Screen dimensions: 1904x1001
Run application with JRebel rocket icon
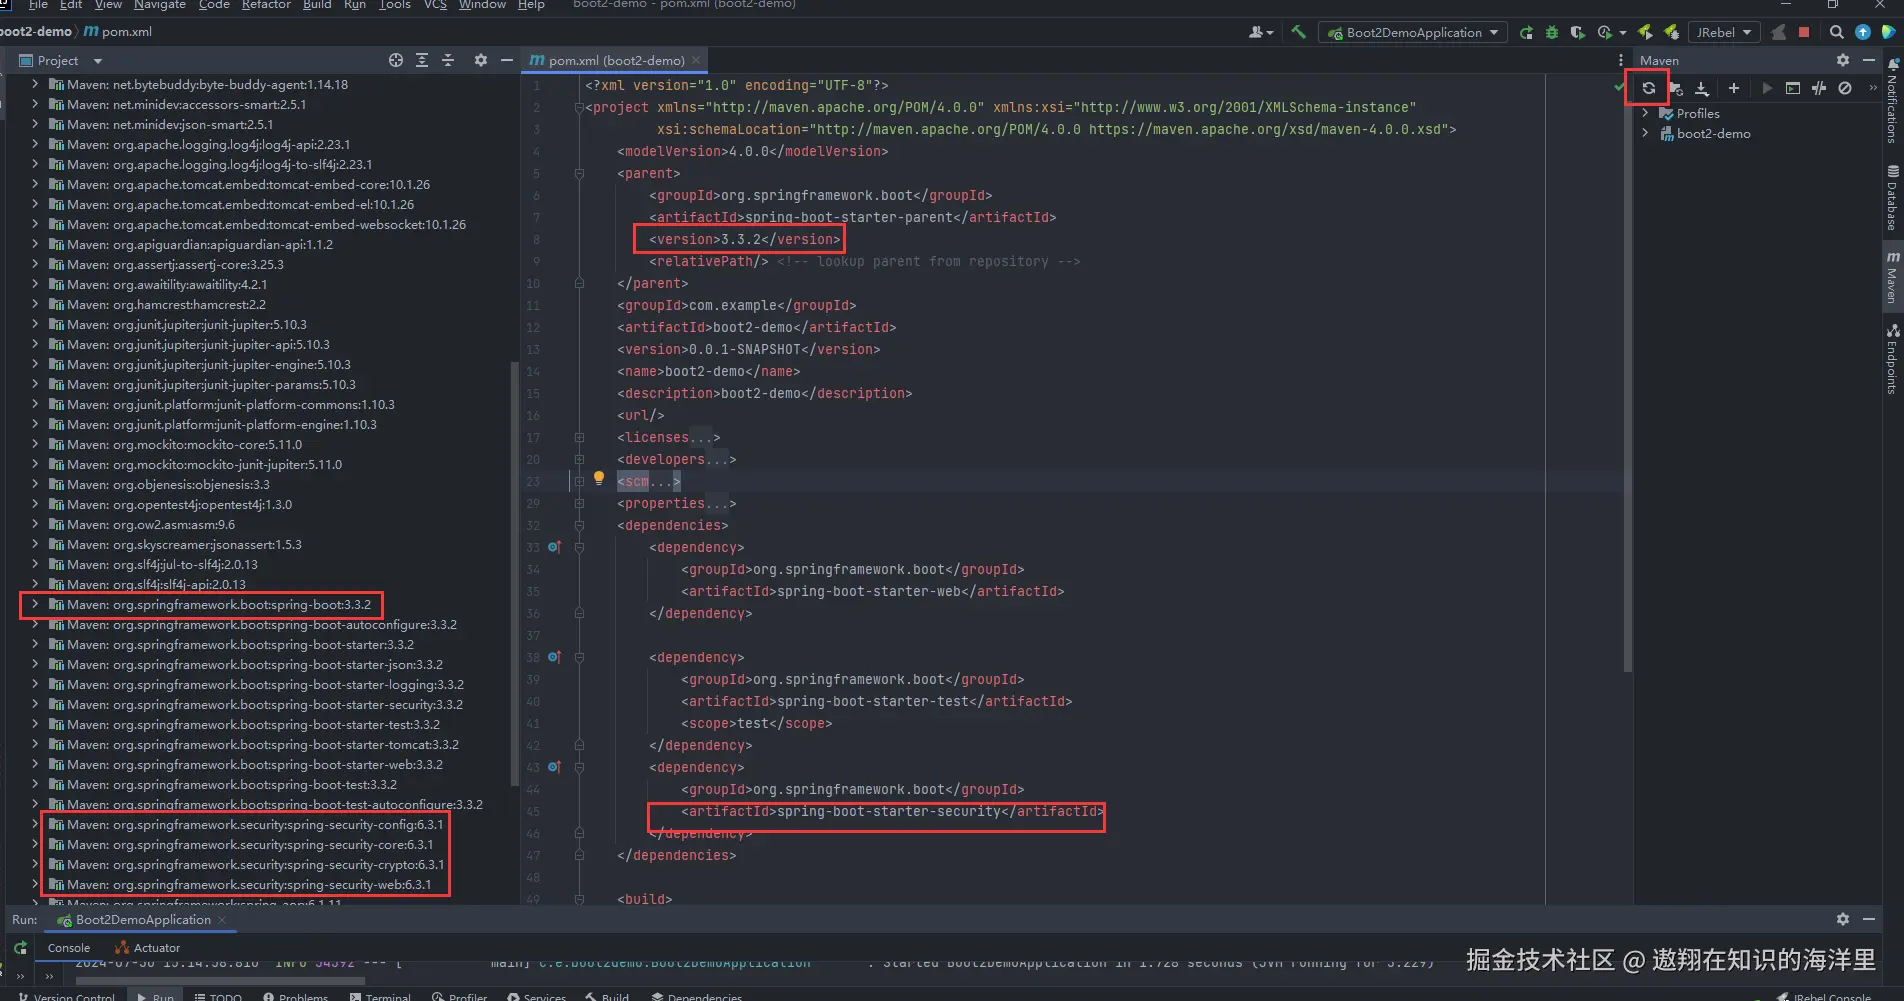1645,32
